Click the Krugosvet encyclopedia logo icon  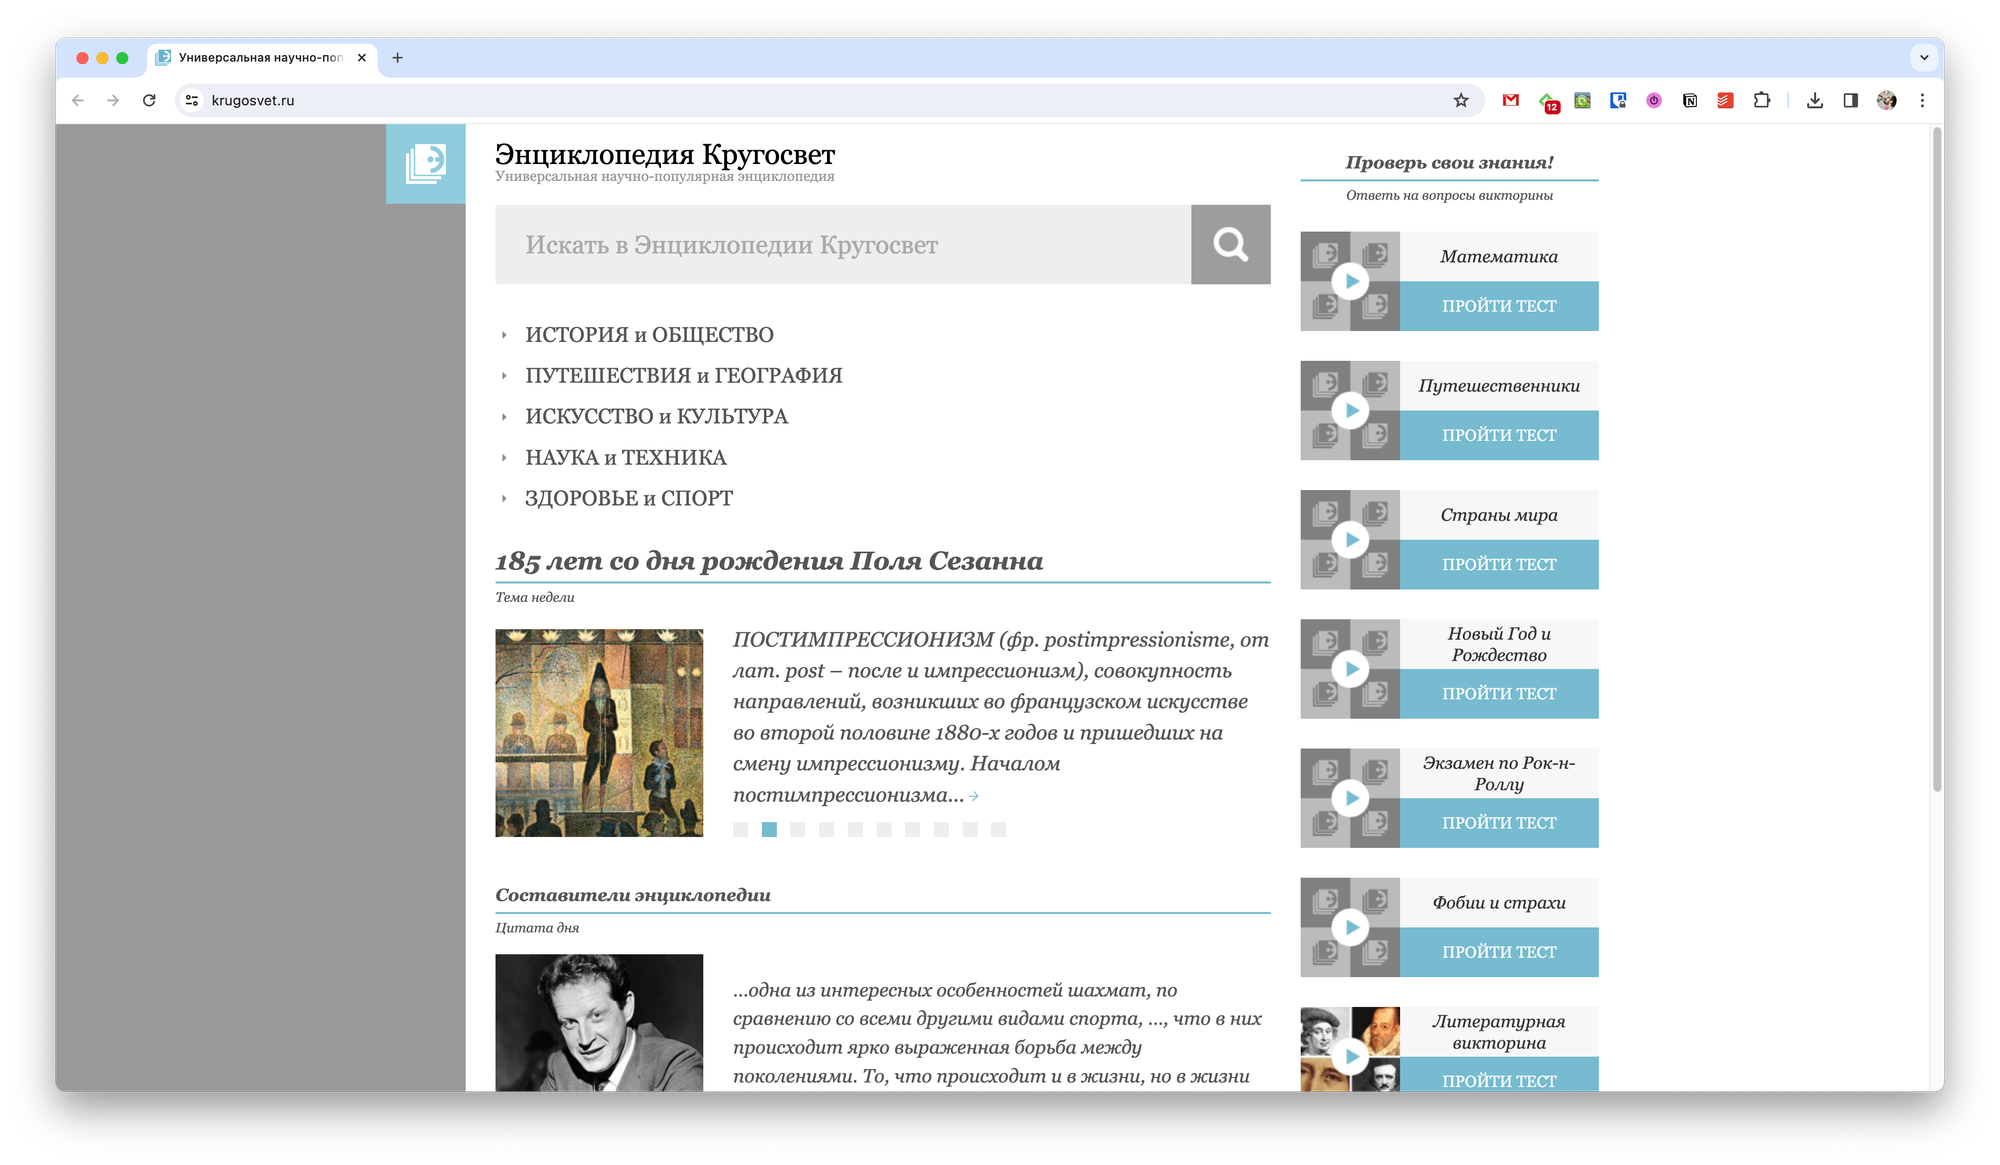pyautogui.click(x=425, y=164)
